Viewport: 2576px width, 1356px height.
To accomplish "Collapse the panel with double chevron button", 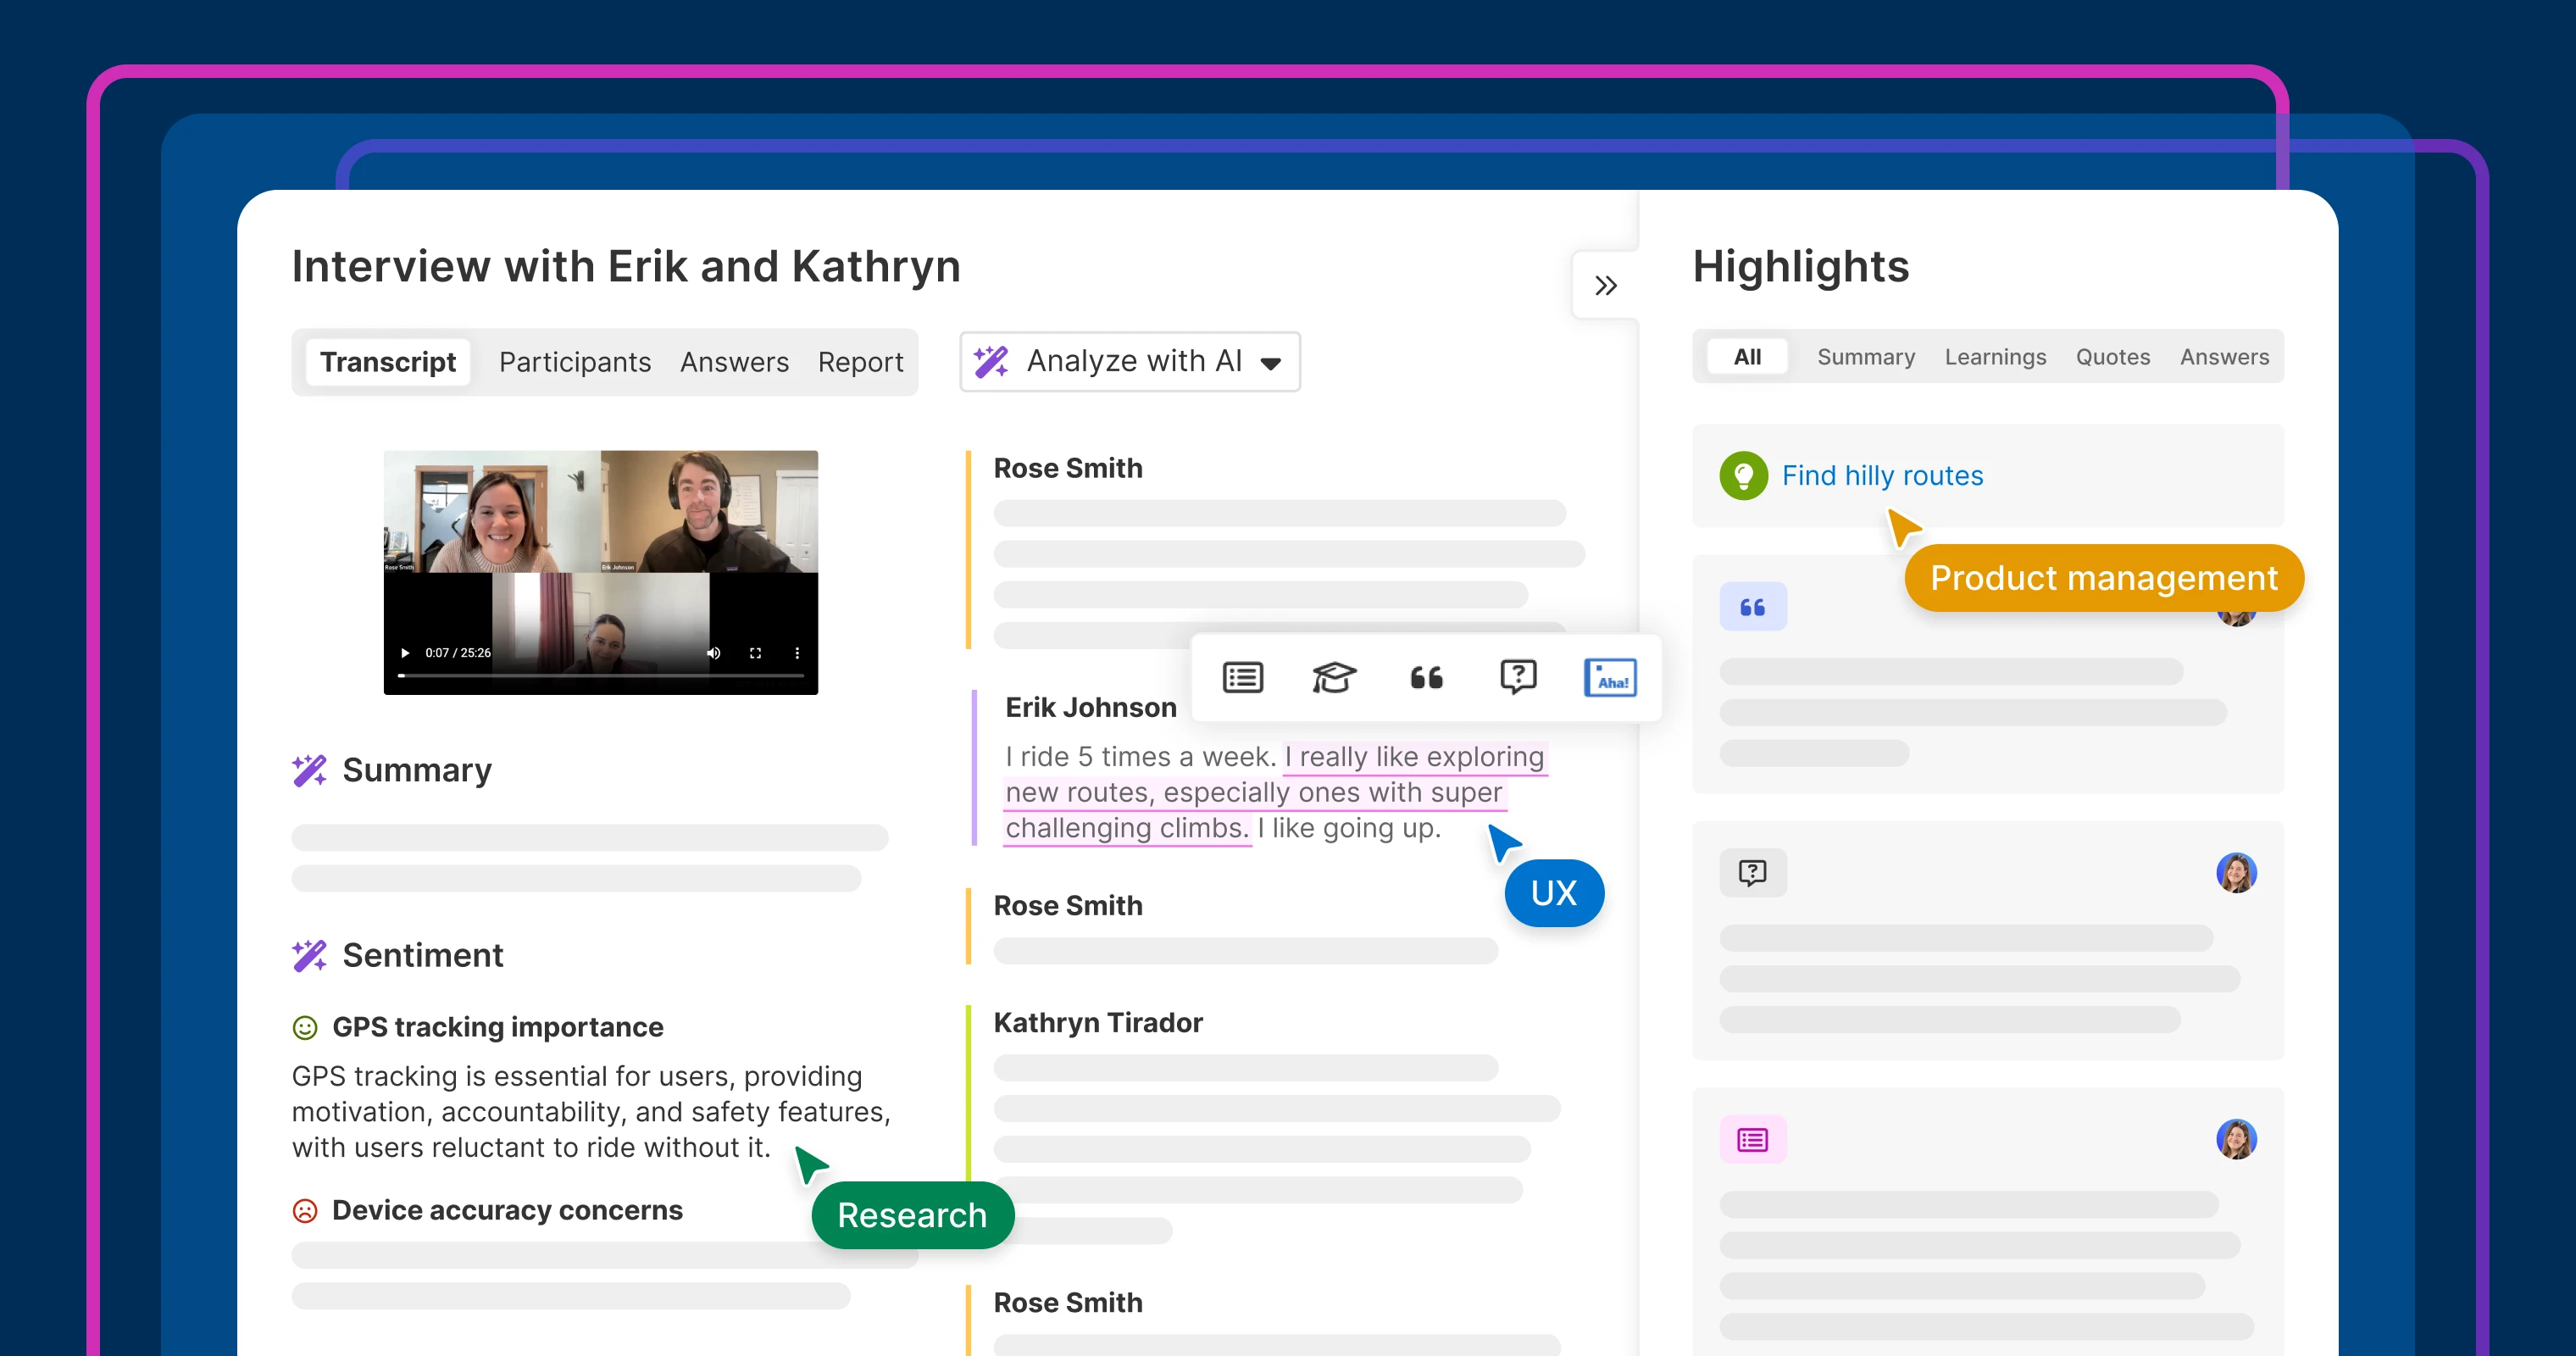I will [1605, 286].
